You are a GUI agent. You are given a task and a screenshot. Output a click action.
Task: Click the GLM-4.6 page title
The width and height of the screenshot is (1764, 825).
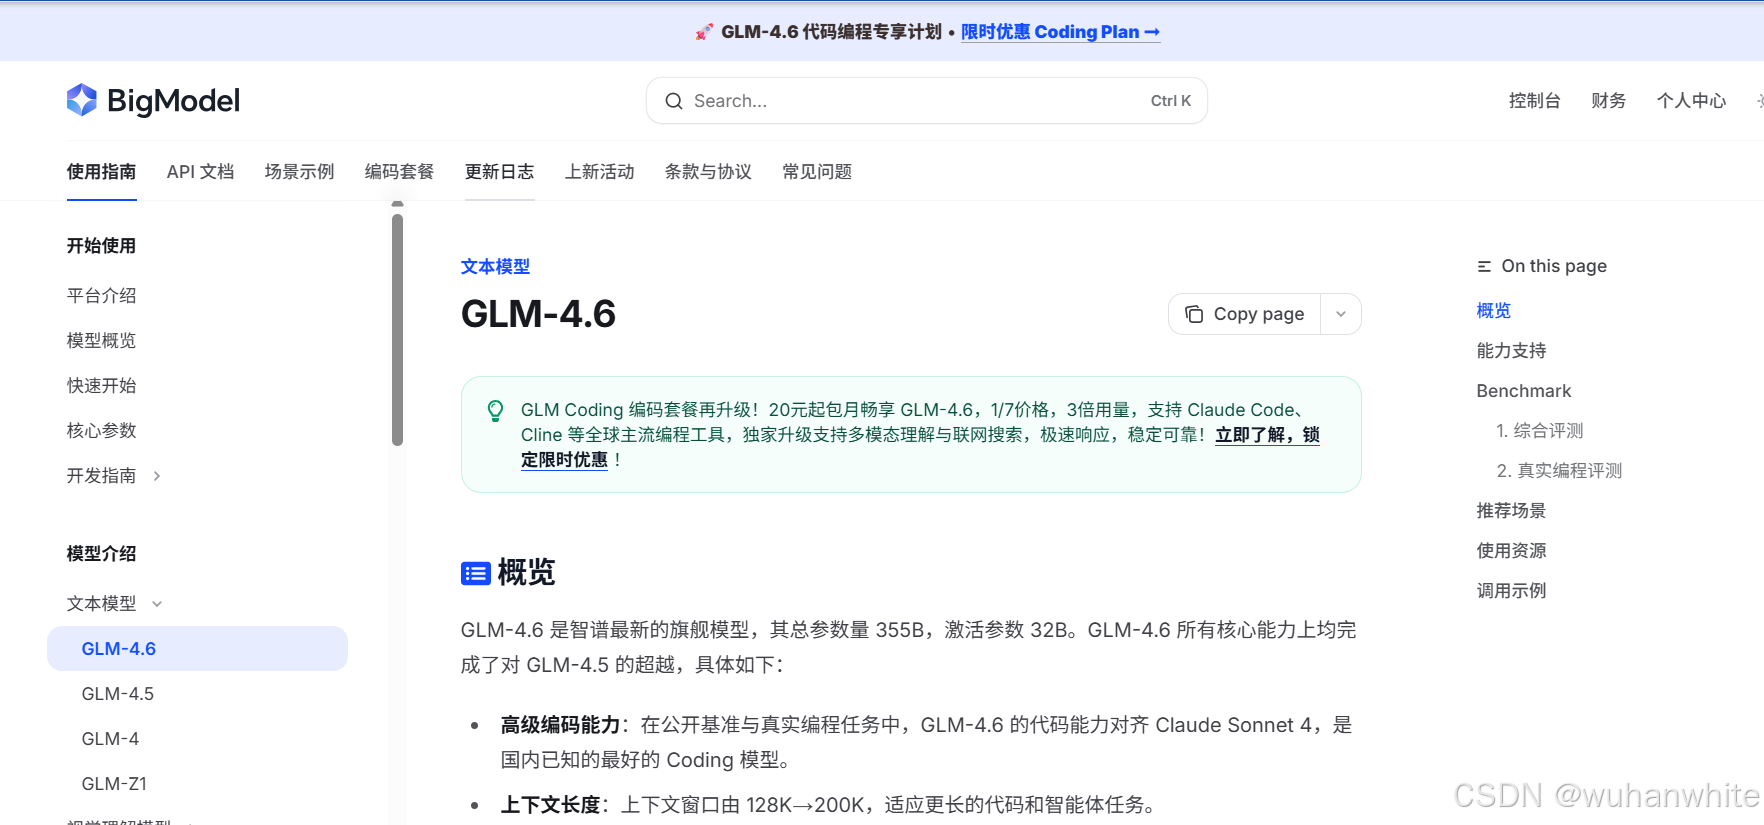click(x=539, y=314)
